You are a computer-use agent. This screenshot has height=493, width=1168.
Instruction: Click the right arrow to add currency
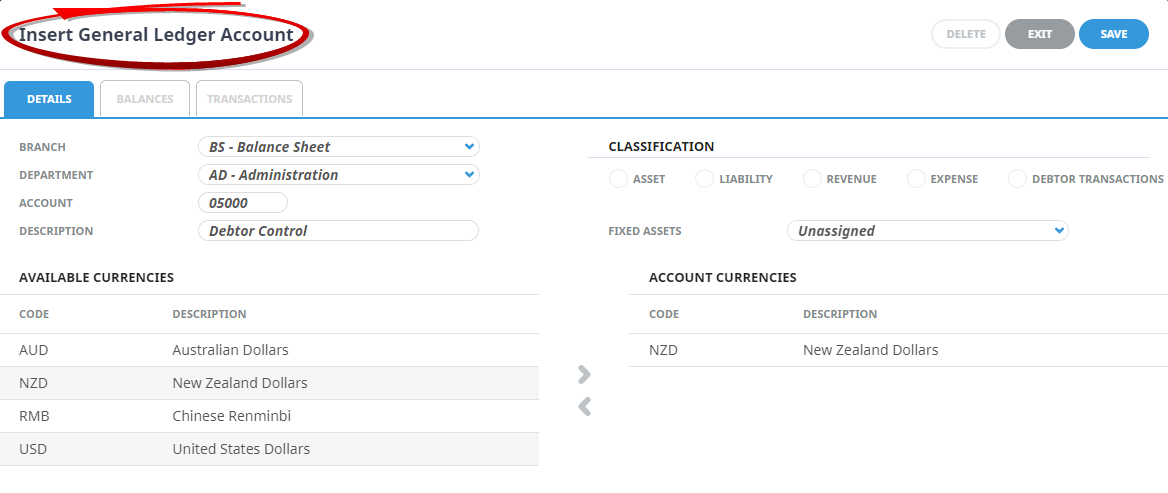pyautogui.click(x=584, y=374)
